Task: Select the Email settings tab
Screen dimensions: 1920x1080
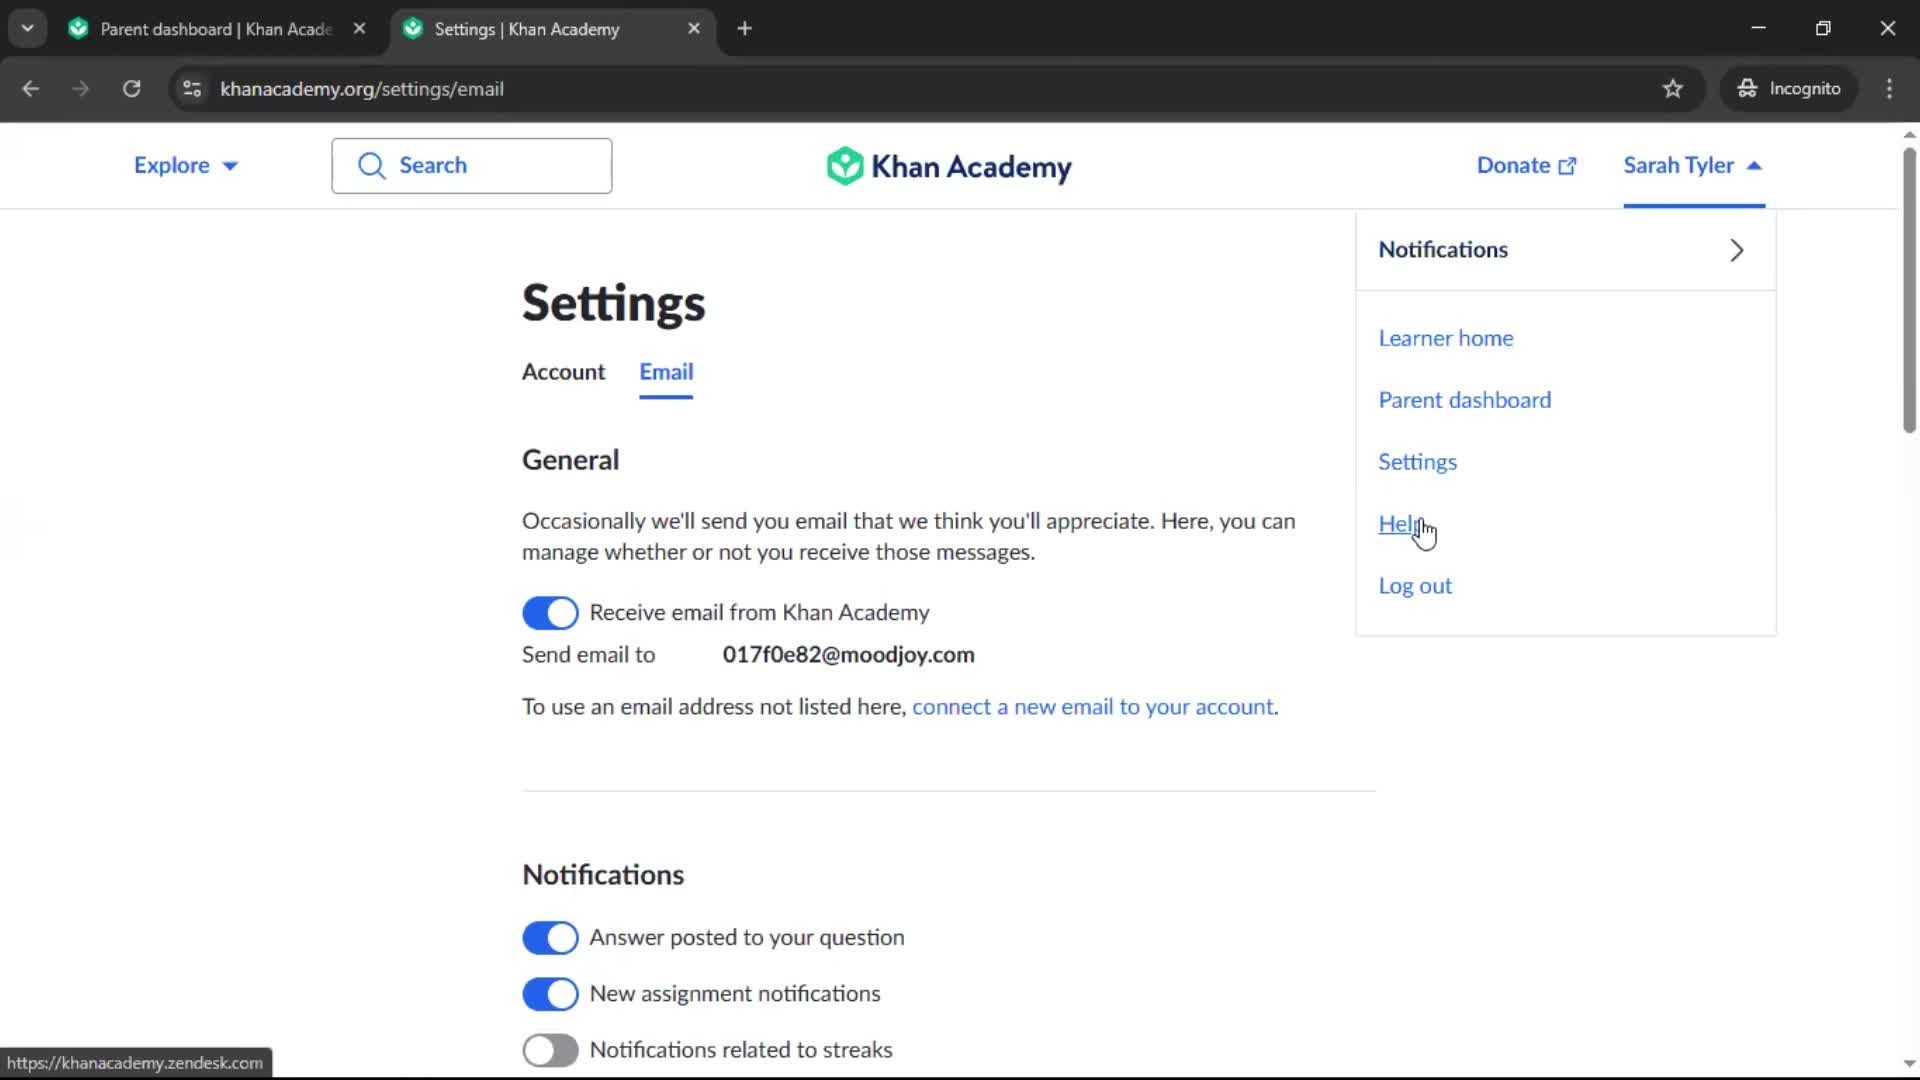Action: click(666, 372)
